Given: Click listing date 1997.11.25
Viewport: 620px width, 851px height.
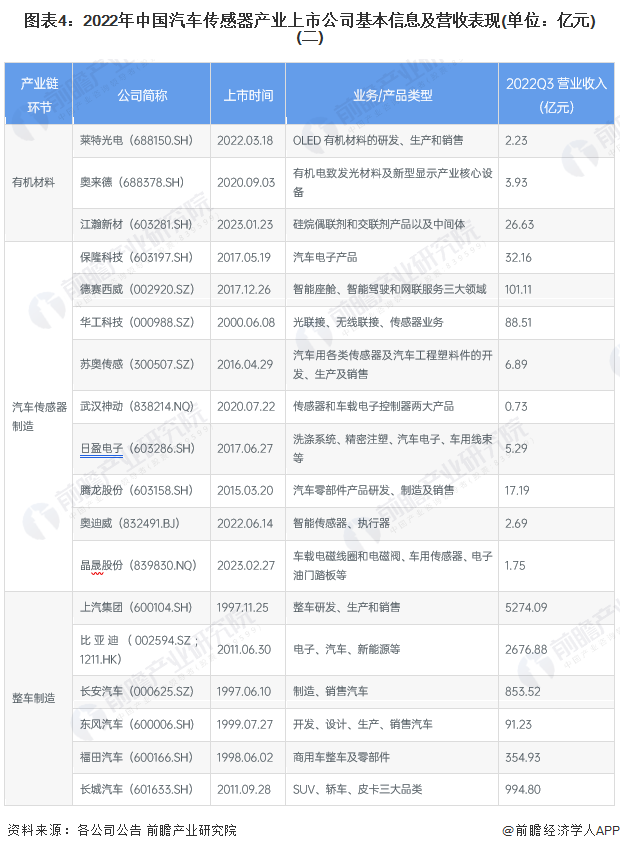Looking at the screenshot, I should tap(243, 608).
